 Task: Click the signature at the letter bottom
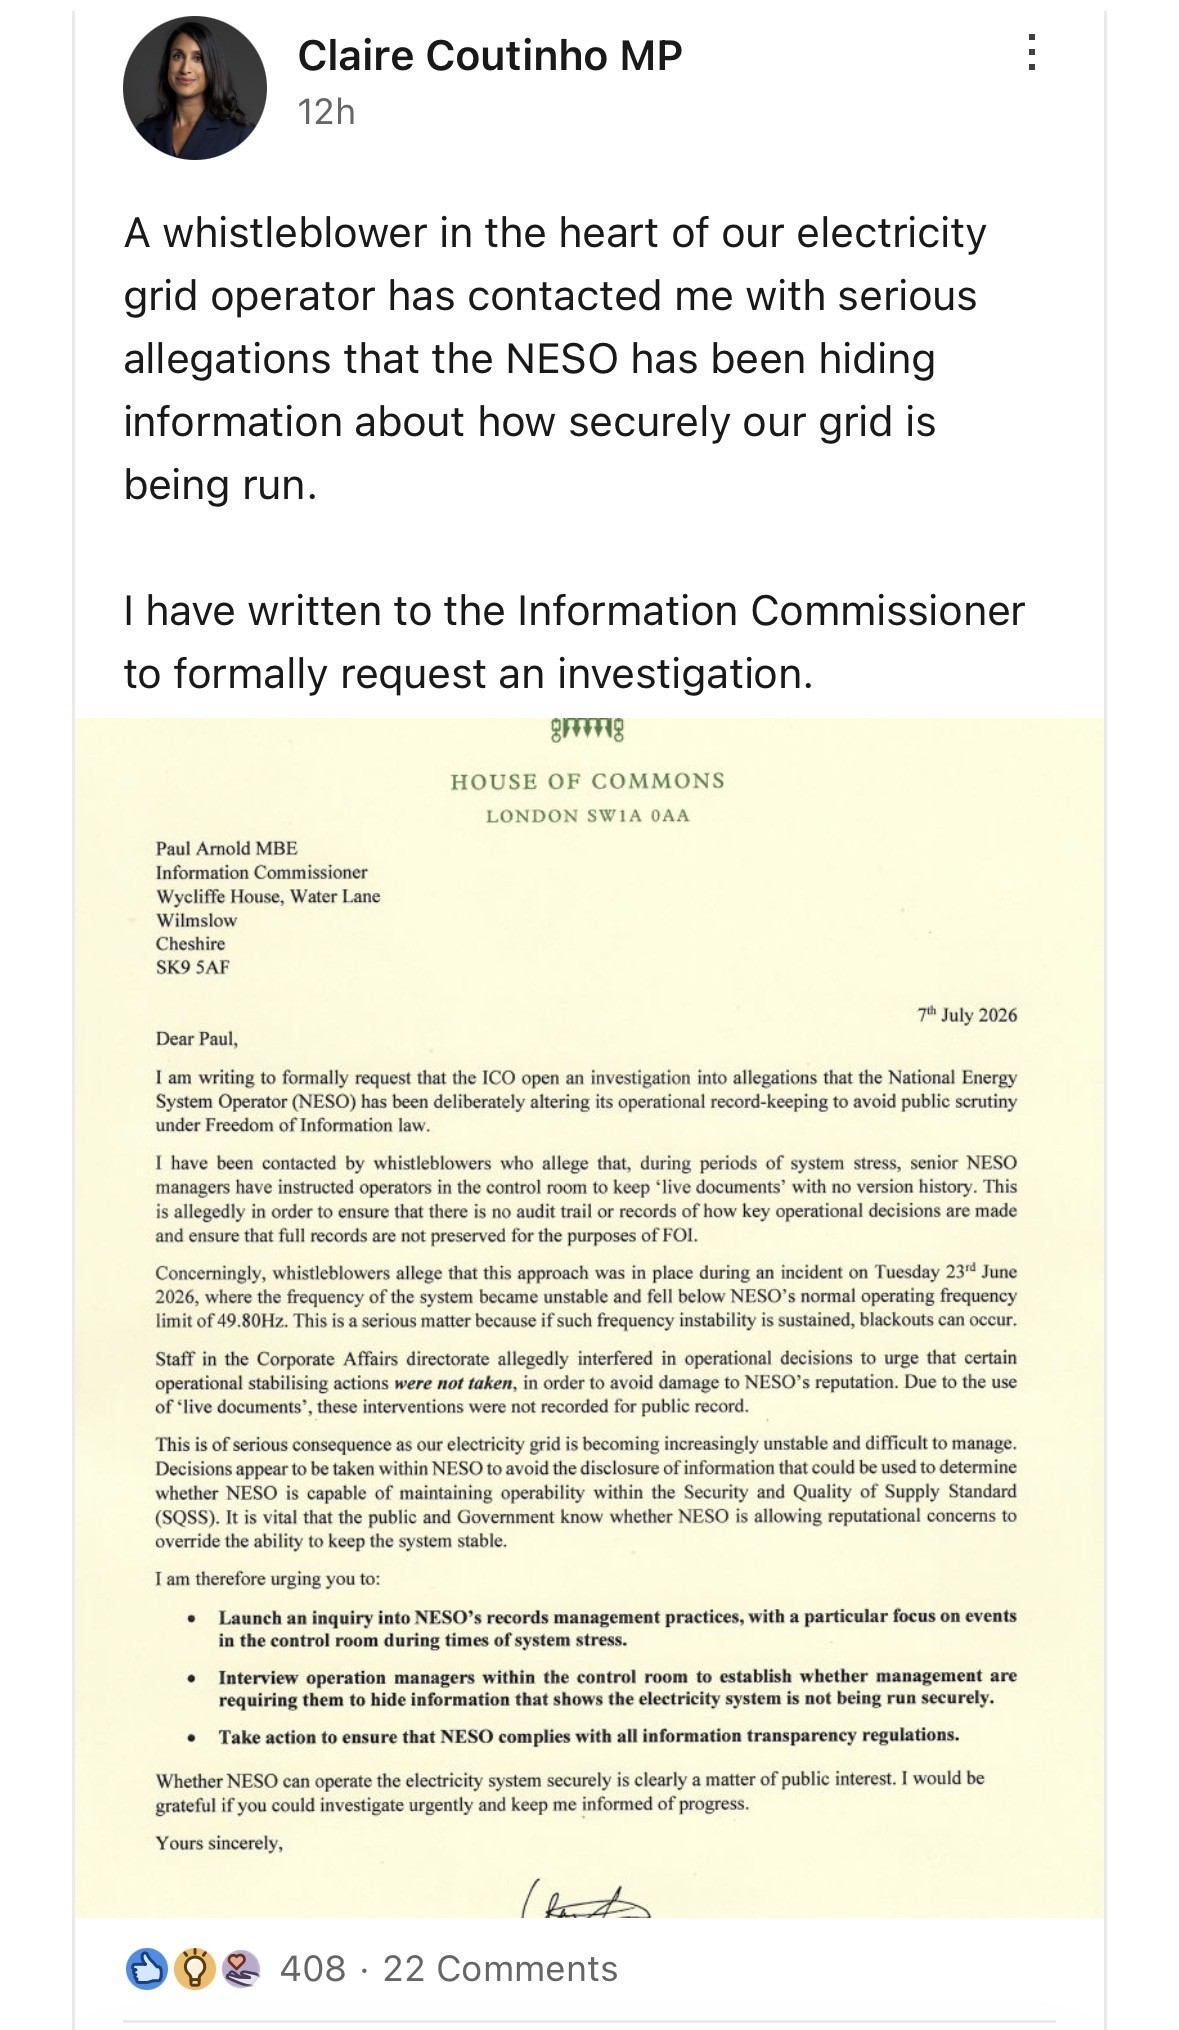tap(586, 1897)
